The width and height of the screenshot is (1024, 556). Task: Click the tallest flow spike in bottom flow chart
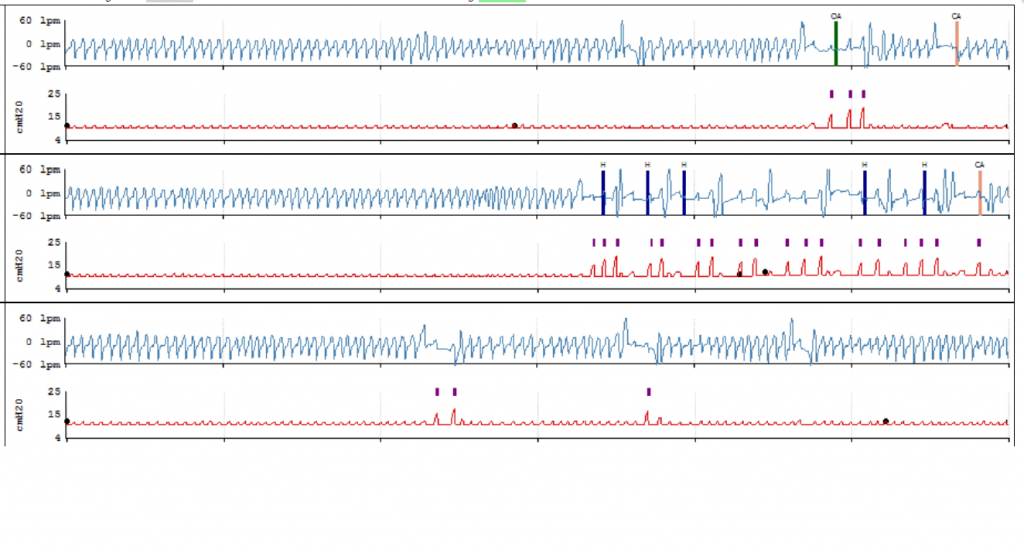pos(626,325)
